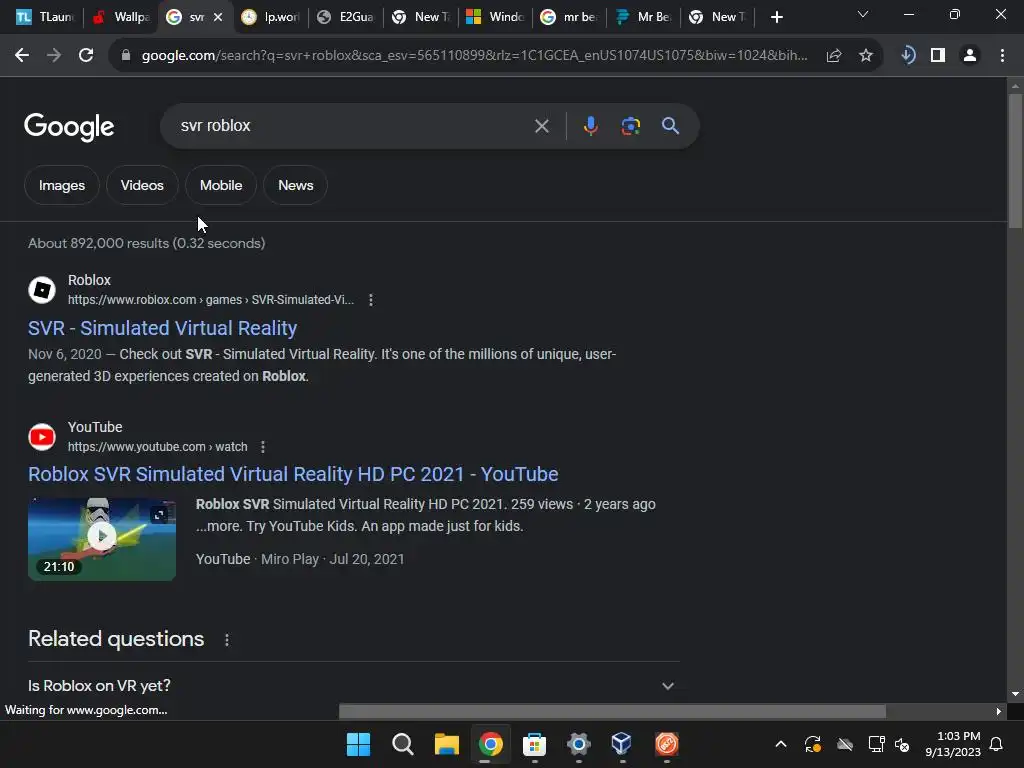Click 'Miro Play' channel name text
Image resolution: width=1024 pixels, height=768 pixels.
point(290,560)
